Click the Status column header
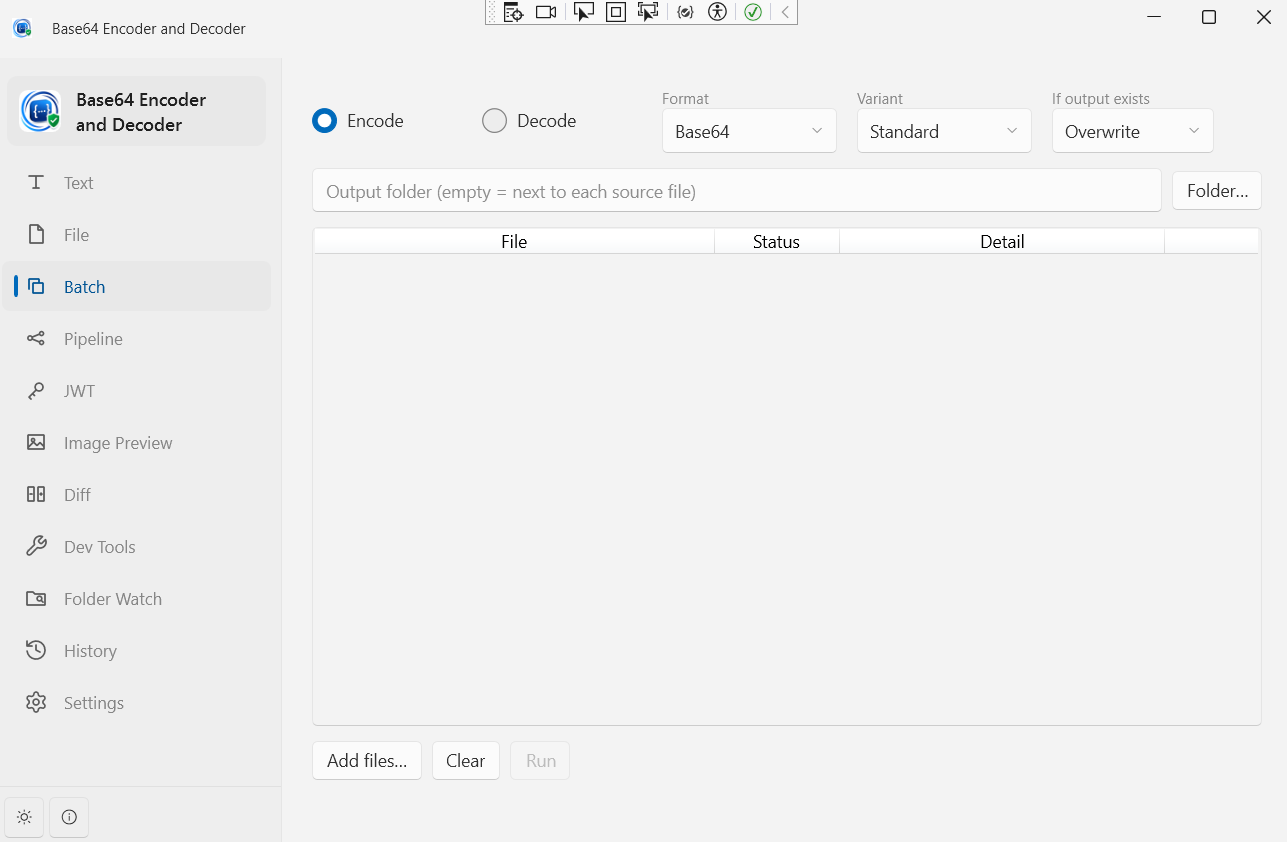The width and height of the screenshot is (1287, 842). point(777,241)
